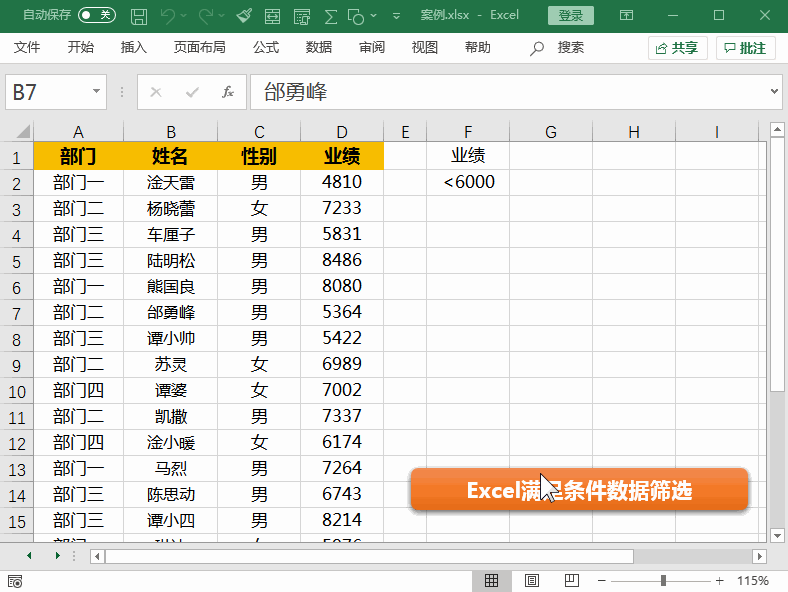Click the insert function fx icon
This screenshot has width=788, height=592.
[228, 92]
